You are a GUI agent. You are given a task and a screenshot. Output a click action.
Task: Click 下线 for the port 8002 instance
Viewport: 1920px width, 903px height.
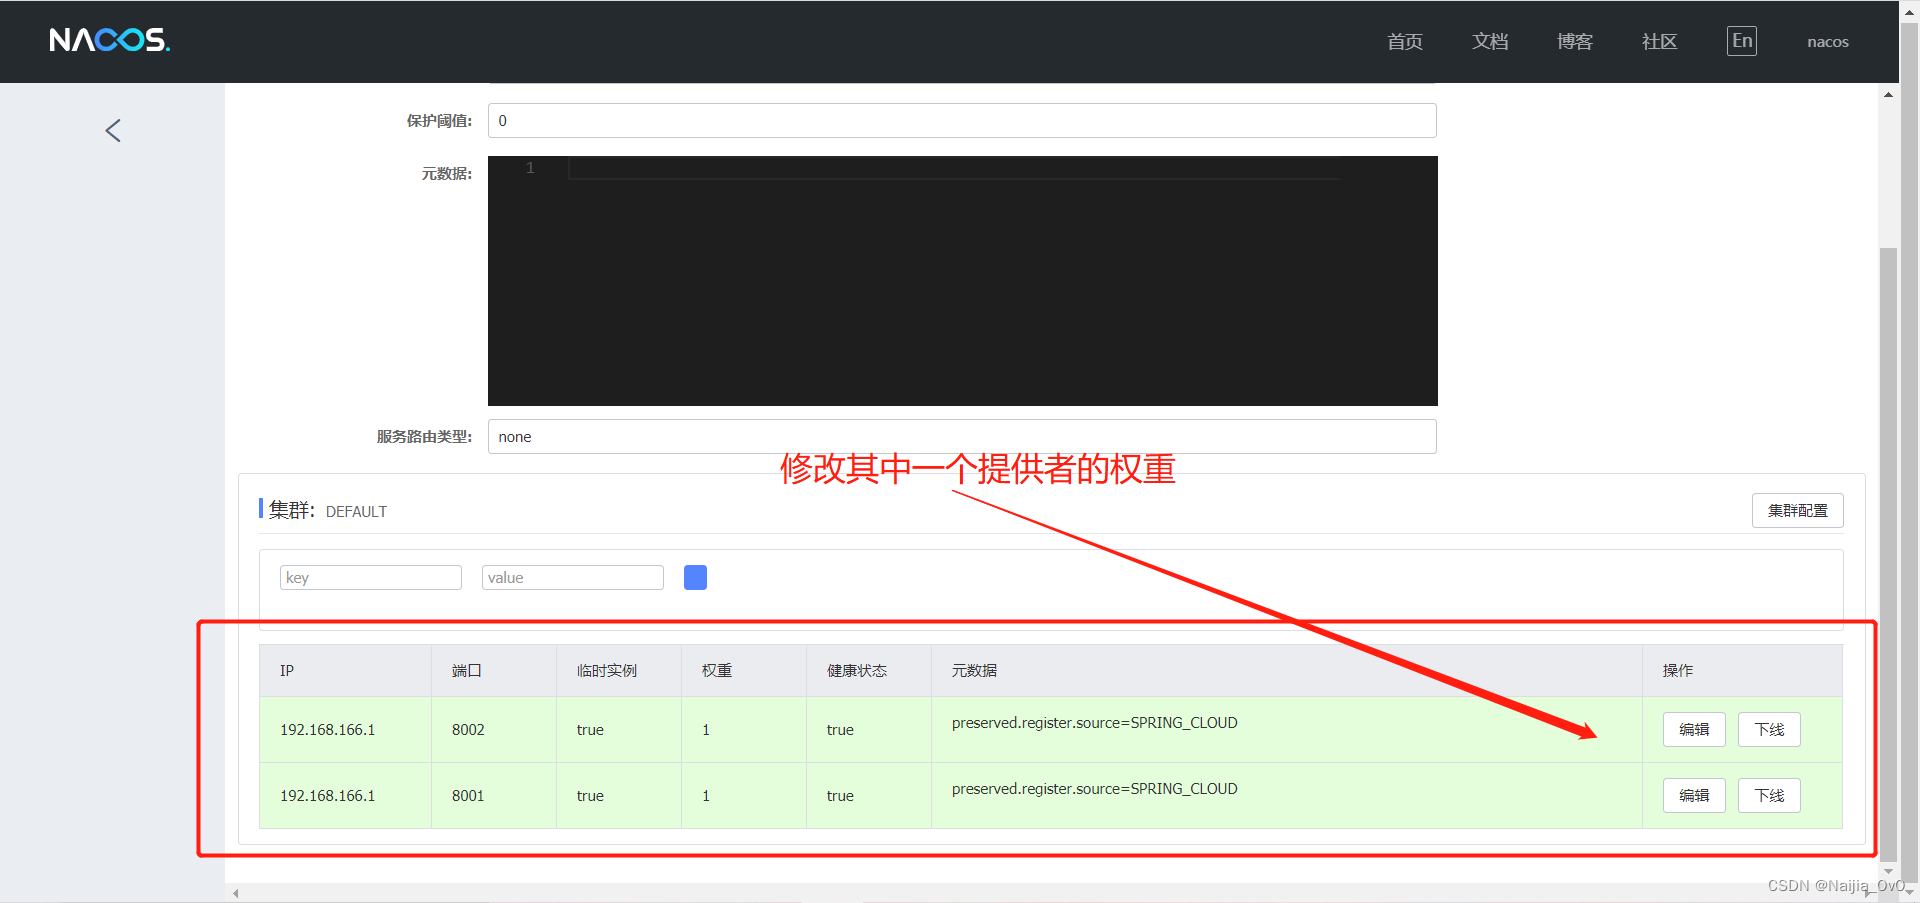pos(1769,729)
